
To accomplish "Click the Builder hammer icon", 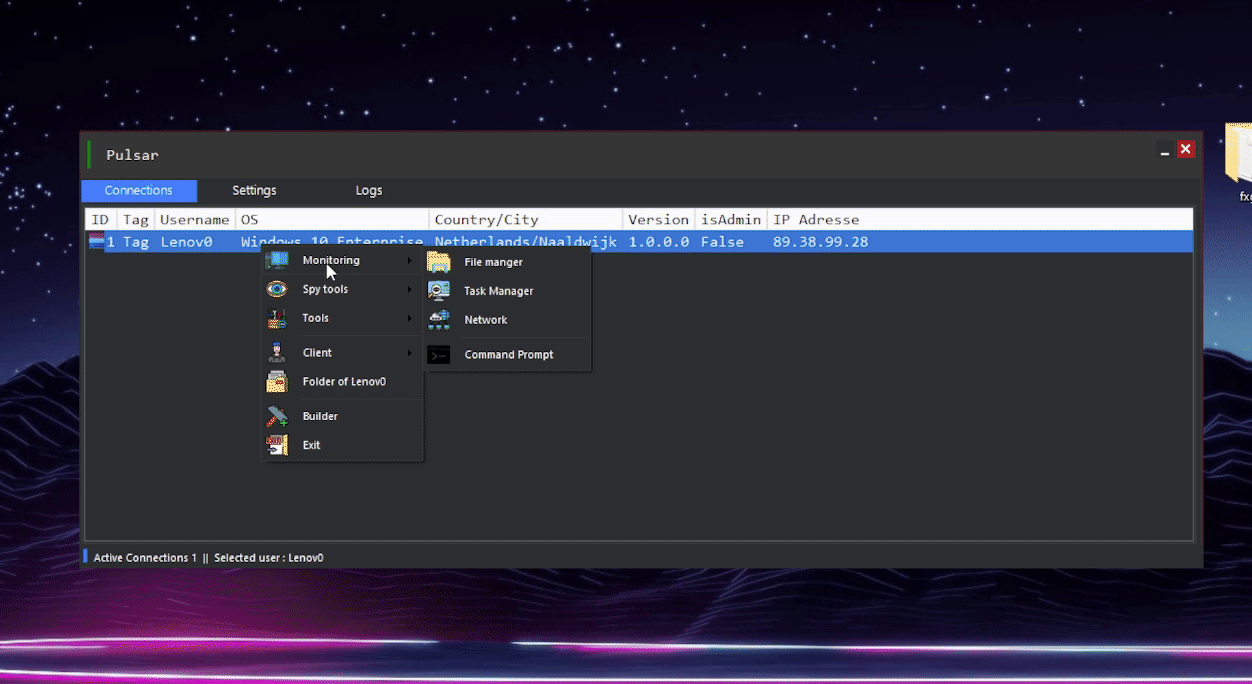I will [277, 416].
